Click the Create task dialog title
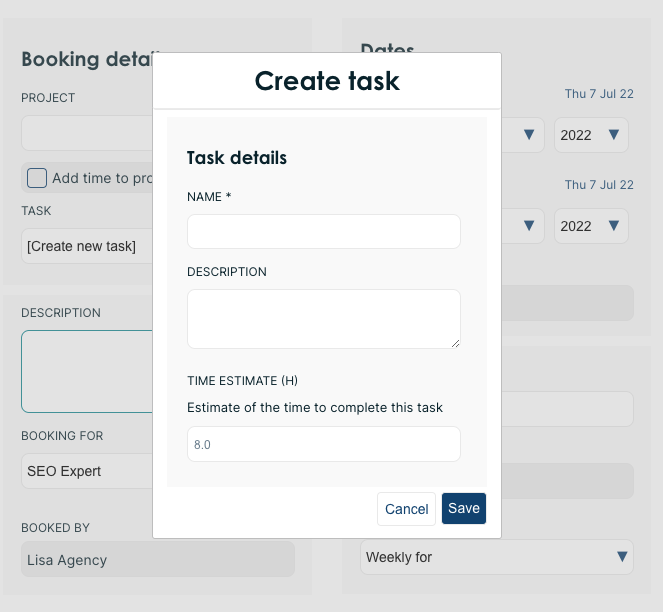The image size is (663, 612). click(x=327, y=81)
